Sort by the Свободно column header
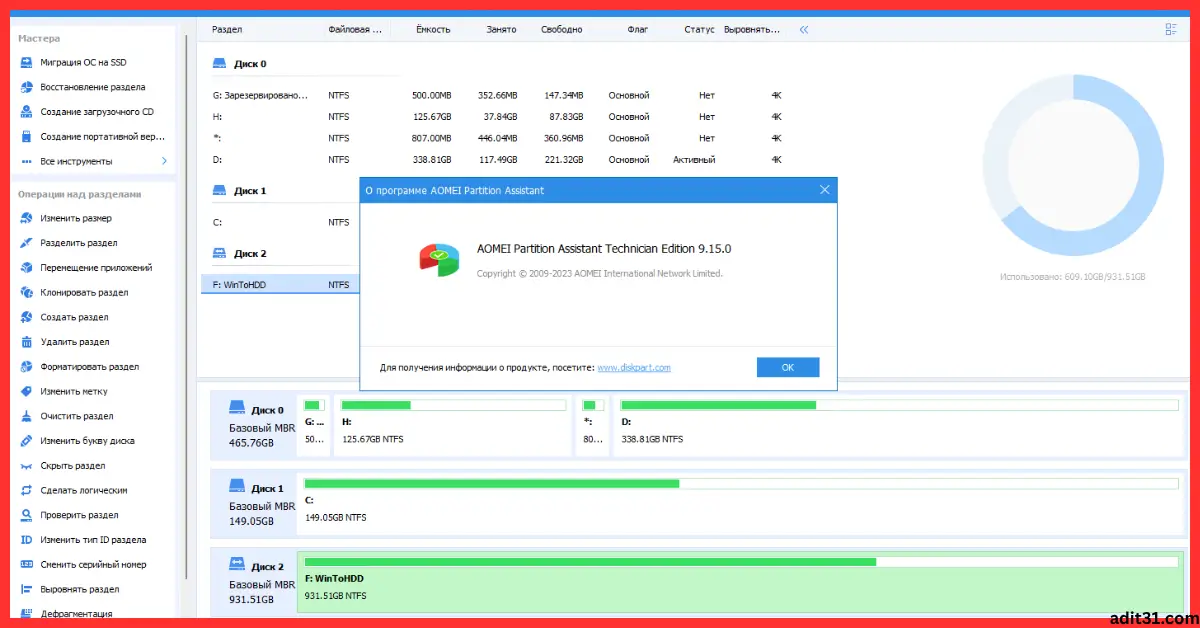This screenshot has height=628, width=1200. tap(562, 30)
